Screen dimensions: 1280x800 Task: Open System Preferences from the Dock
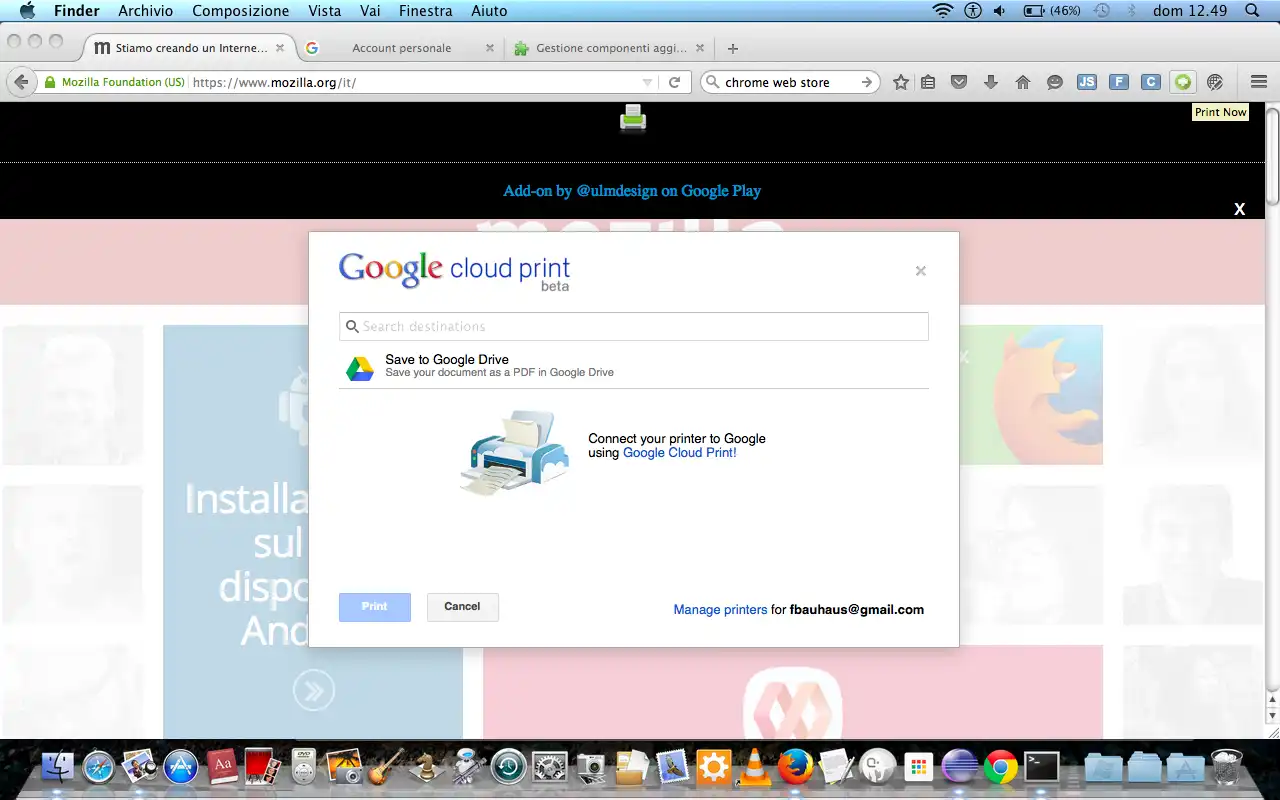tap(550, 767)
